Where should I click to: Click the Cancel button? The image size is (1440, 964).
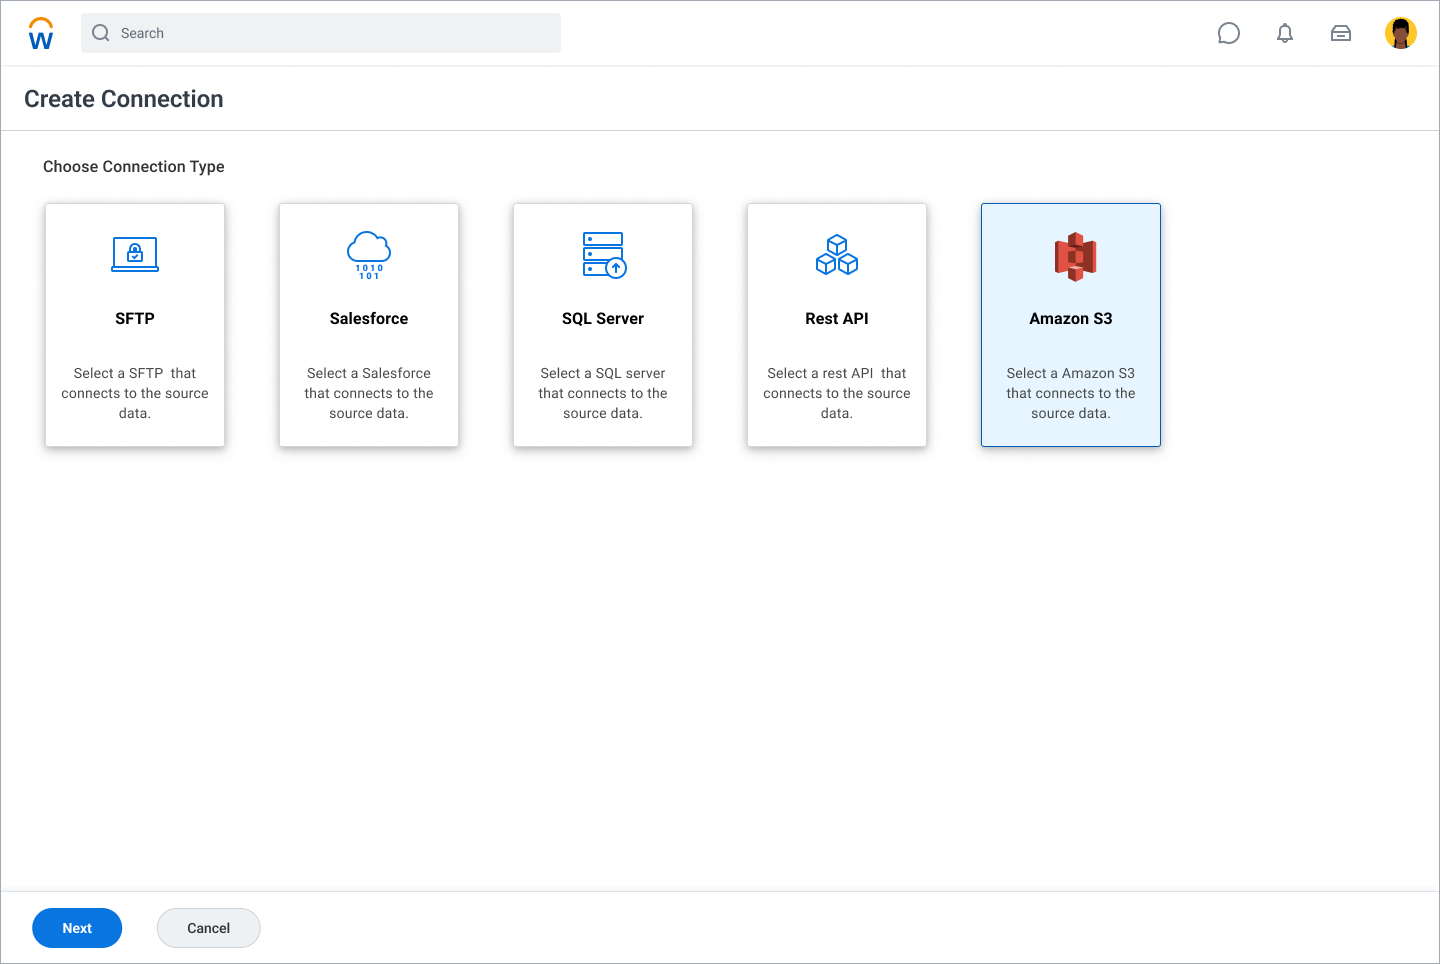tap(209, 928)
